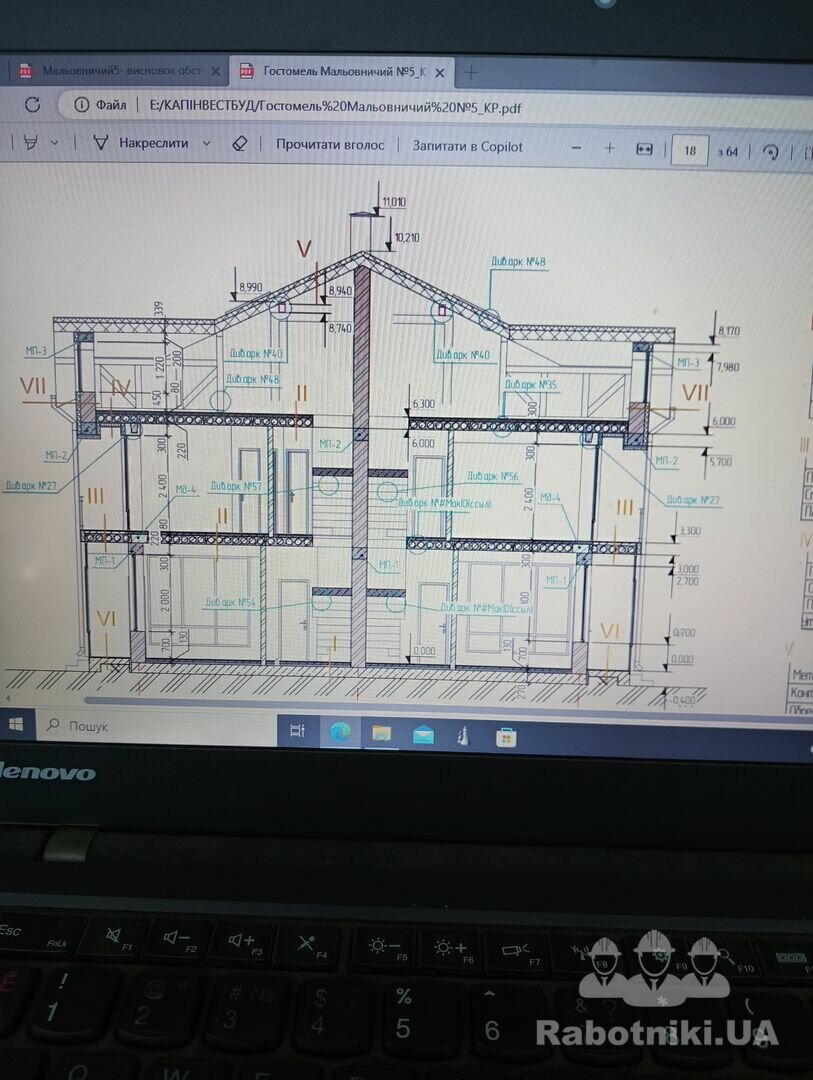
Task: Open Microsoft Edge from the taskbar
Action: [x=340, y=733]
